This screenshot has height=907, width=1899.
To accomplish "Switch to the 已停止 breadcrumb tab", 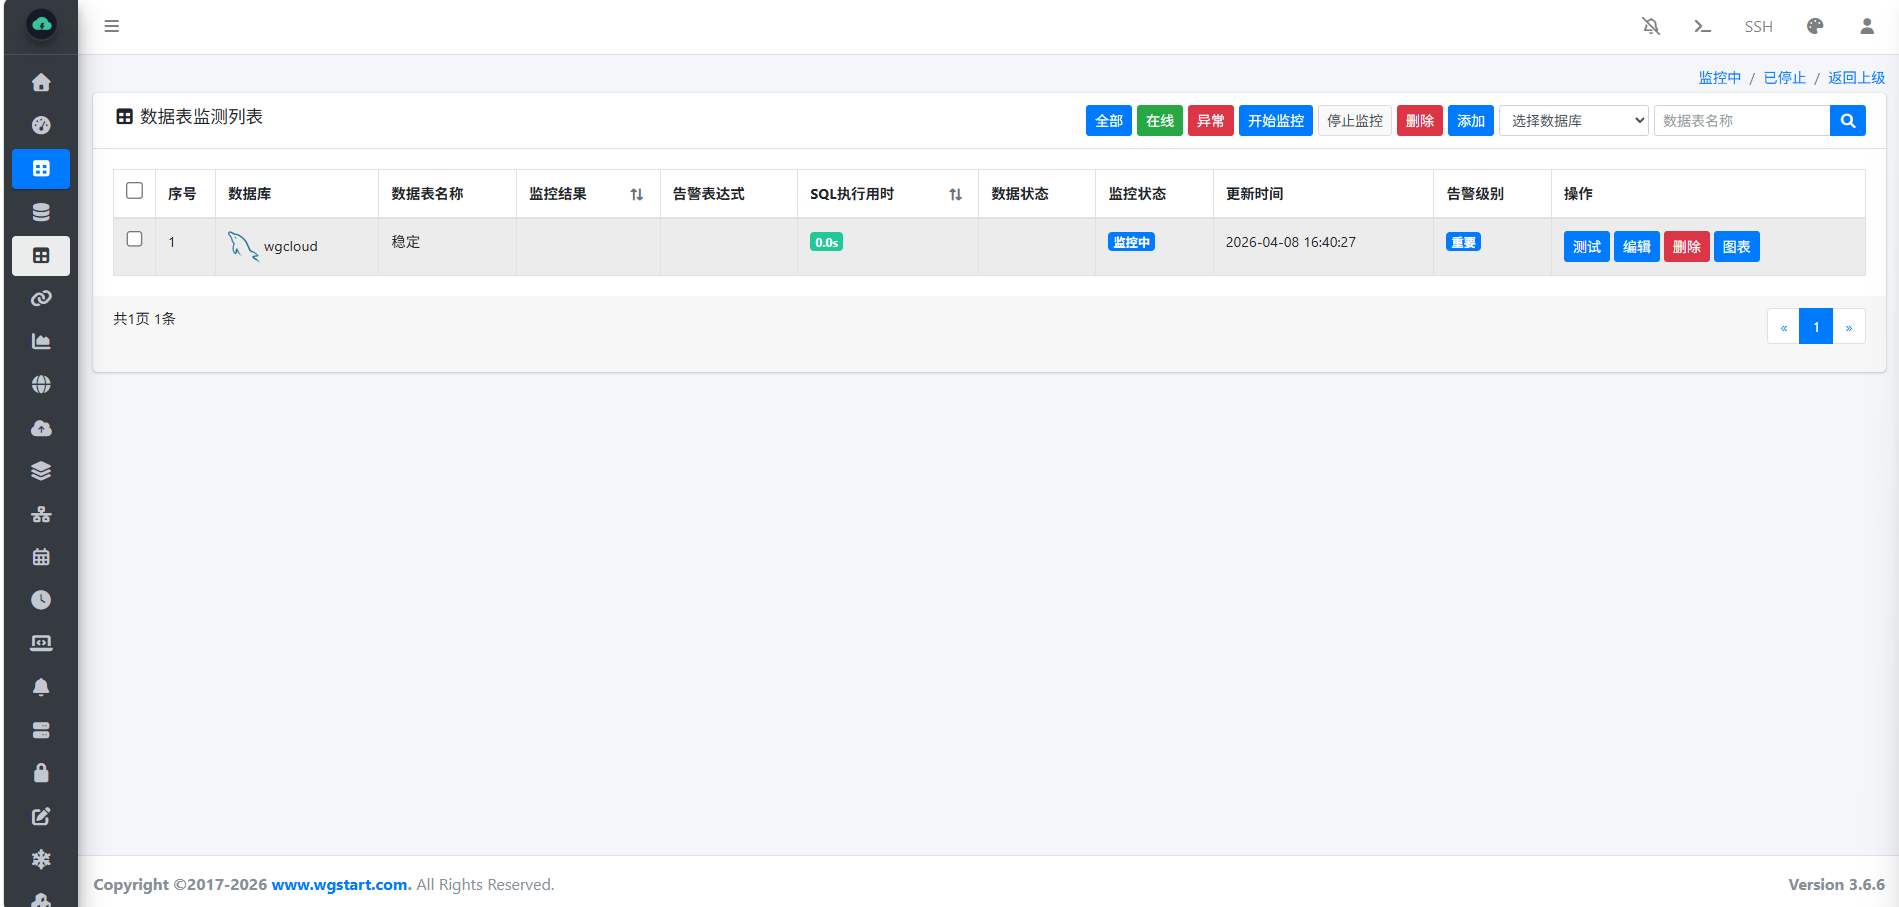I will click(1784, 77).
